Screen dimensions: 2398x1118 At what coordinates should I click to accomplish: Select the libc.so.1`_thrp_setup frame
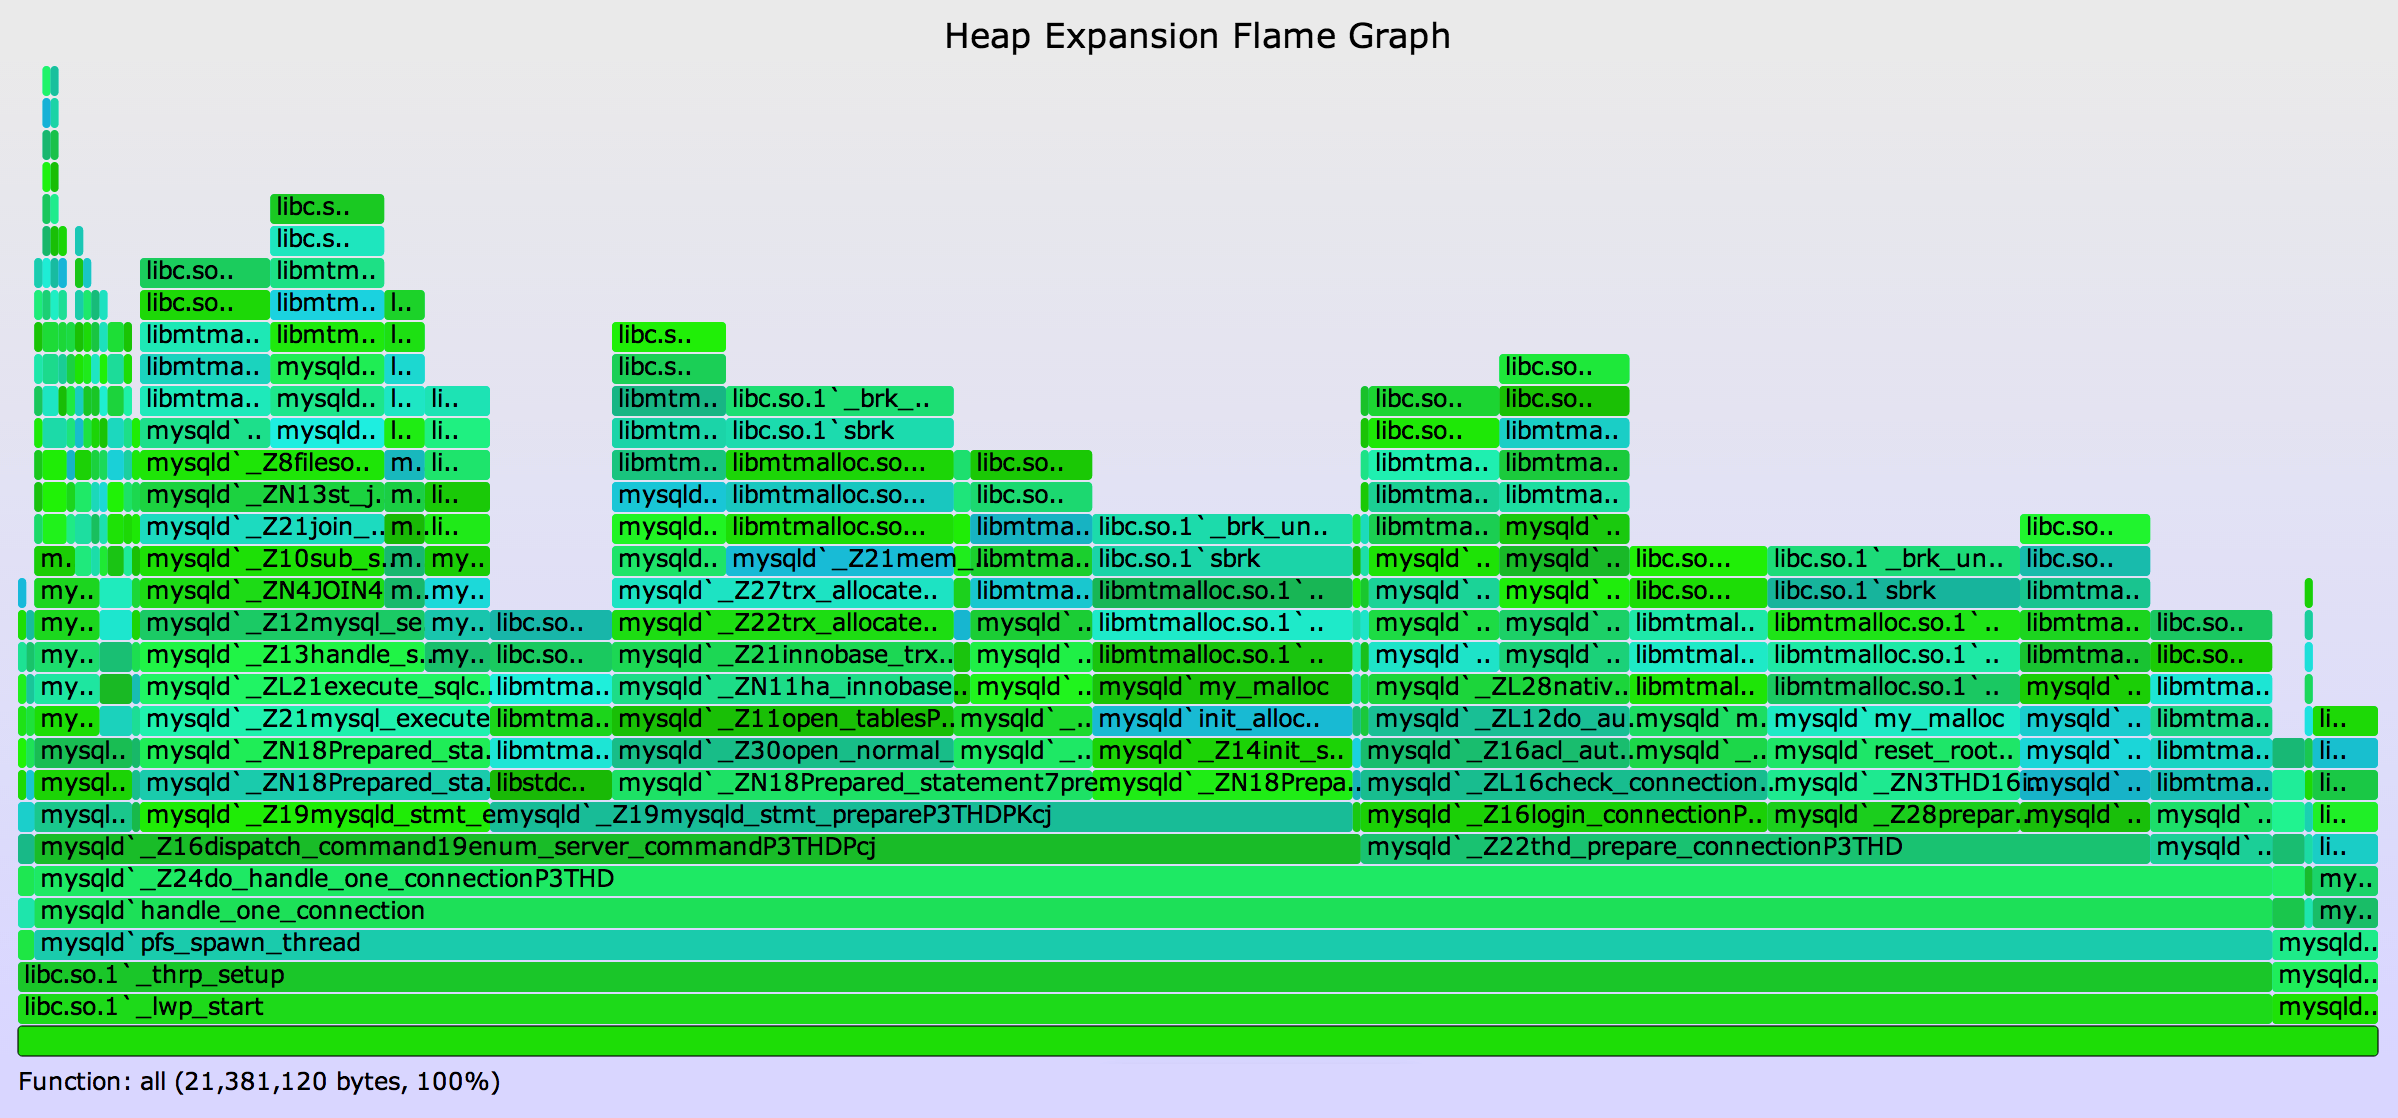click(x=1144, y=975)
